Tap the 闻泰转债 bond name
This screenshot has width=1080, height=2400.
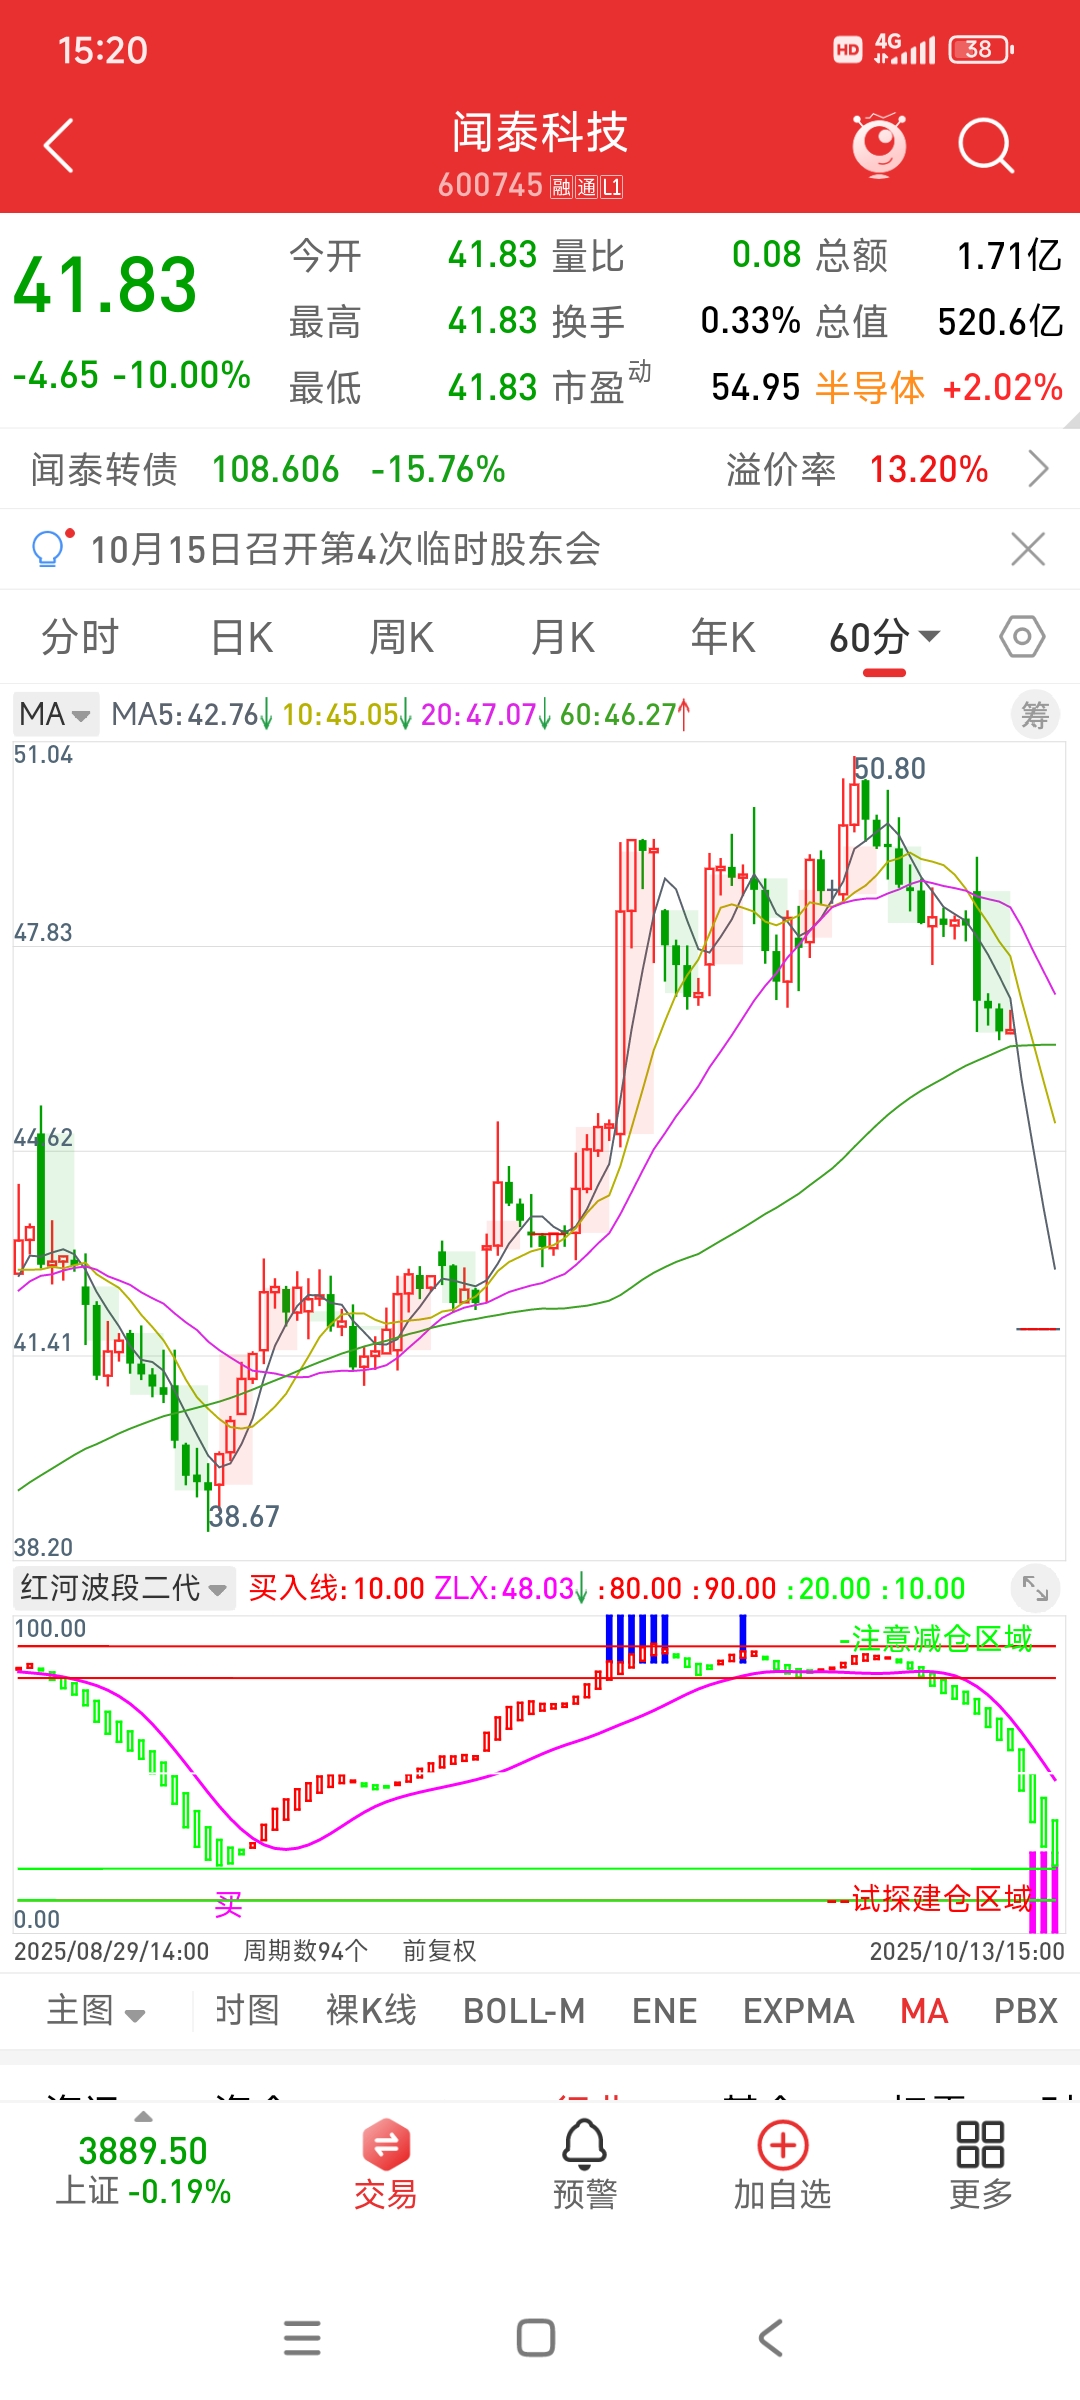click(x=104, y=469)
